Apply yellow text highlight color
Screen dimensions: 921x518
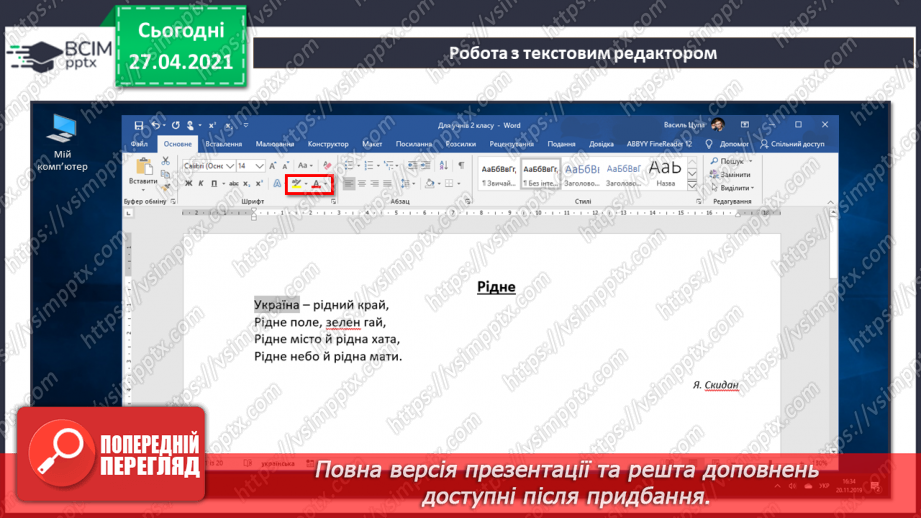[x=297, y=184]
